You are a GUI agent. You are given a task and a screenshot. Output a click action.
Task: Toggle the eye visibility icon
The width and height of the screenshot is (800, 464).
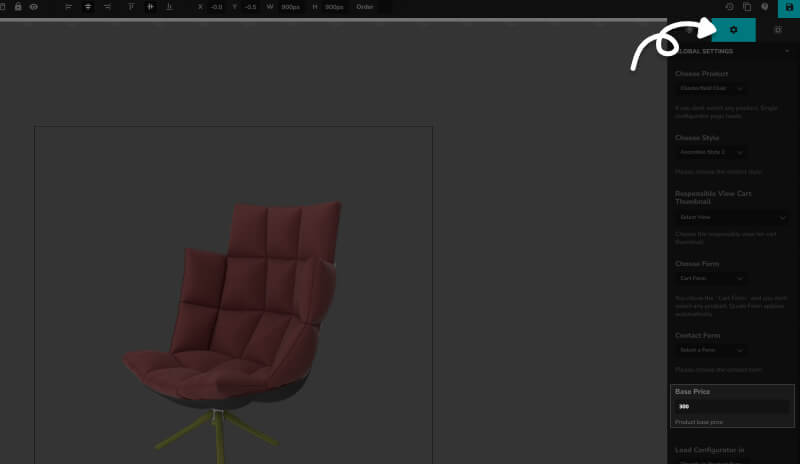coord(34,7)
